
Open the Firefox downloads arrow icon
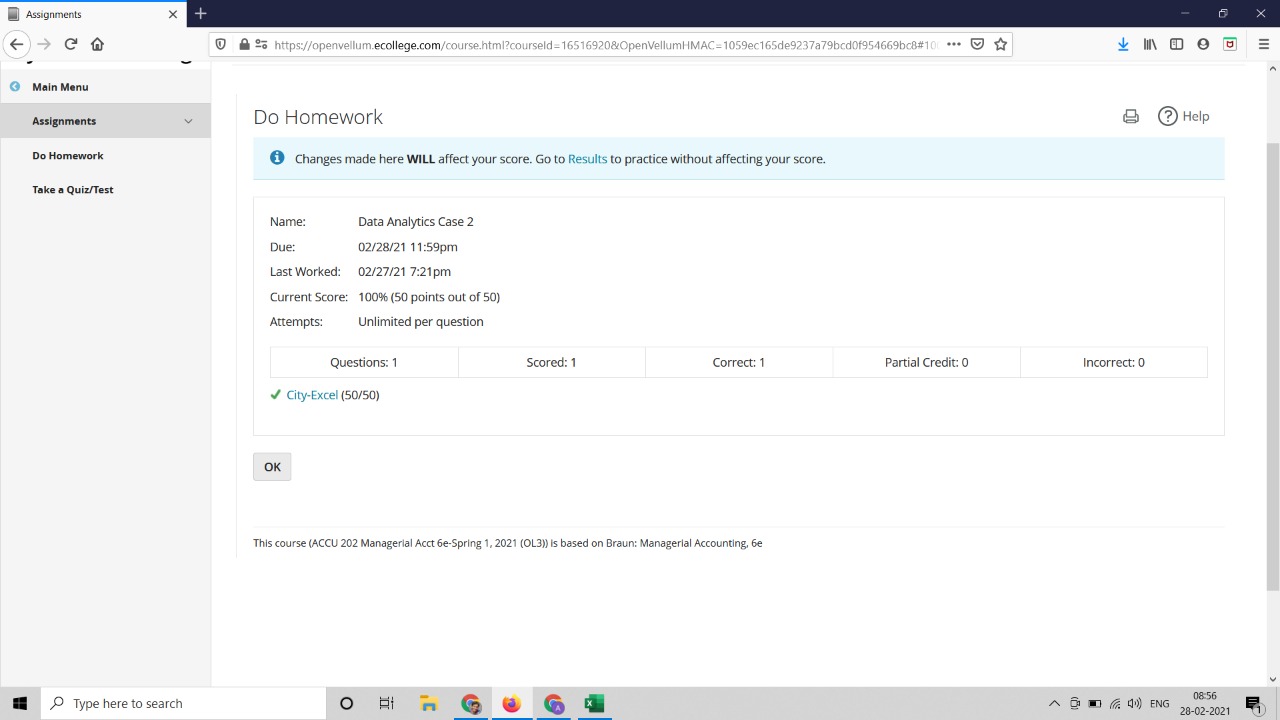click(x=1123, y=44)
